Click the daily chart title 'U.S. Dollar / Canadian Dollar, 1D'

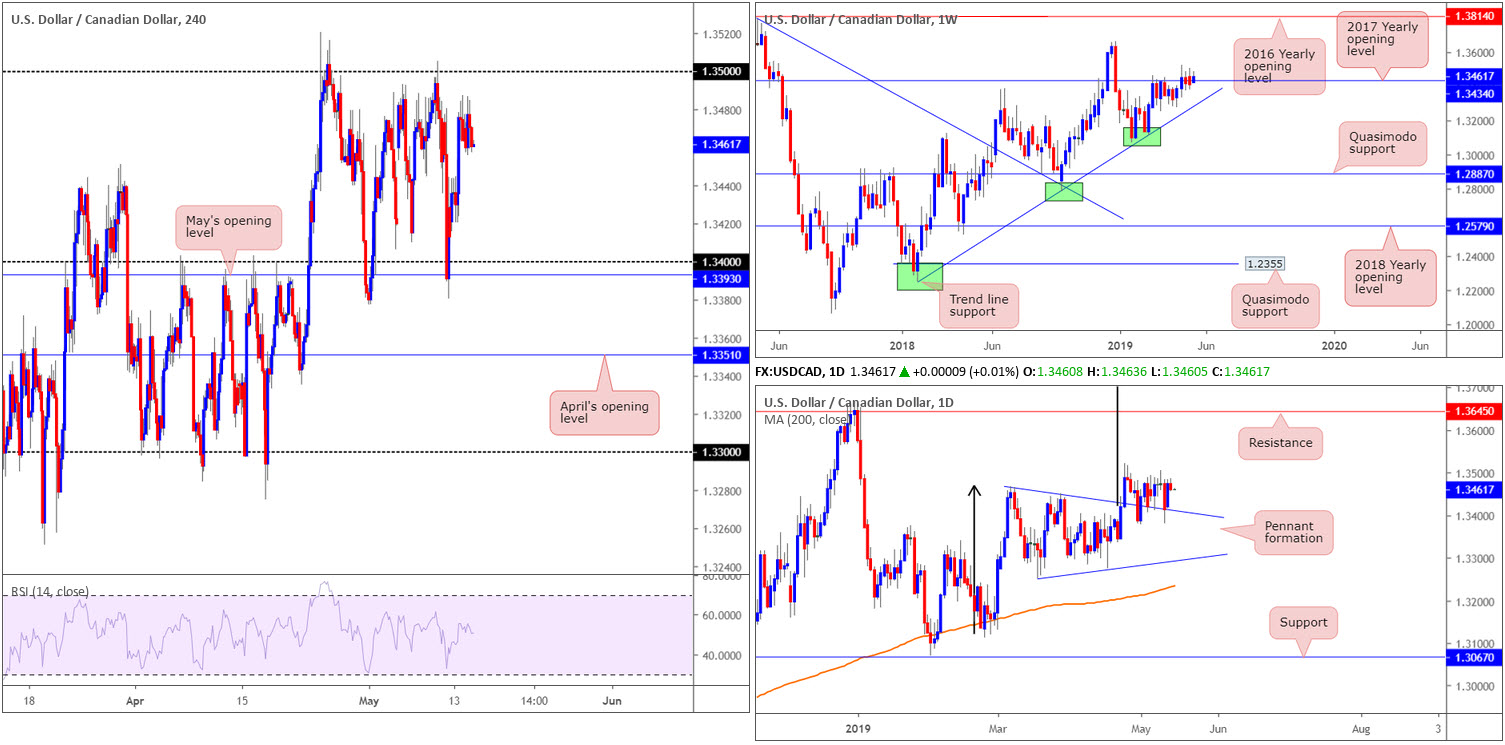point(858,402)
